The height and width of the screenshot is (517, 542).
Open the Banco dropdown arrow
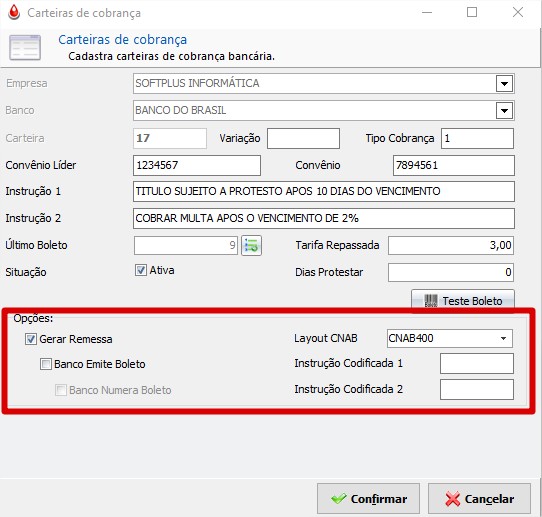[504, 111]
